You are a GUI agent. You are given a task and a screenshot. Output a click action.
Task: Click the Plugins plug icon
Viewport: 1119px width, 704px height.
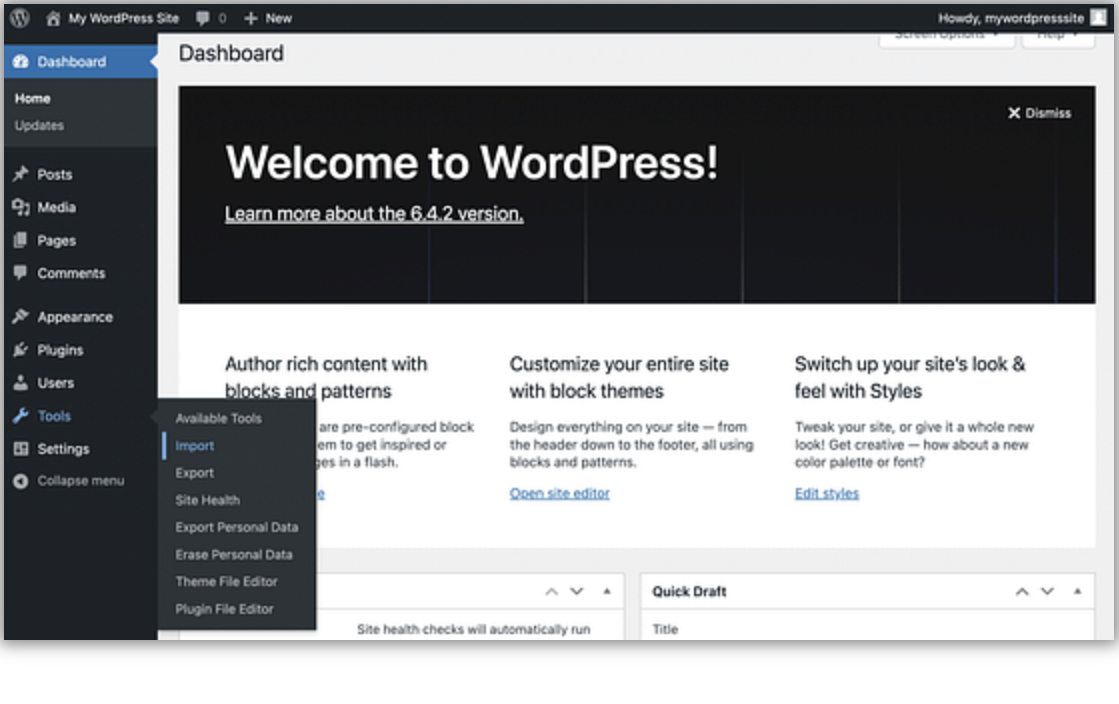(x=21, y=350)
